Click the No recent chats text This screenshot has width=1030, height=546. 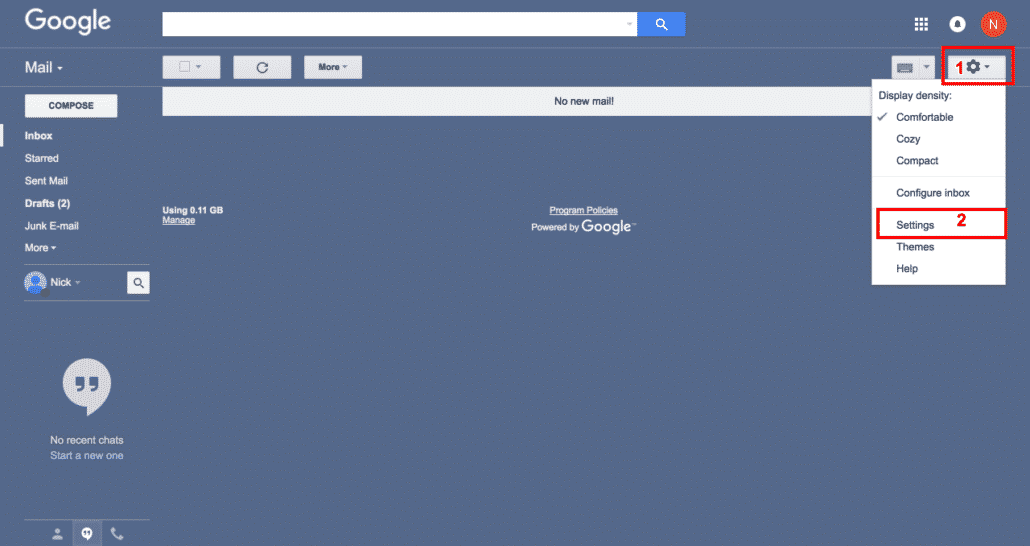[x=87, y=440]
